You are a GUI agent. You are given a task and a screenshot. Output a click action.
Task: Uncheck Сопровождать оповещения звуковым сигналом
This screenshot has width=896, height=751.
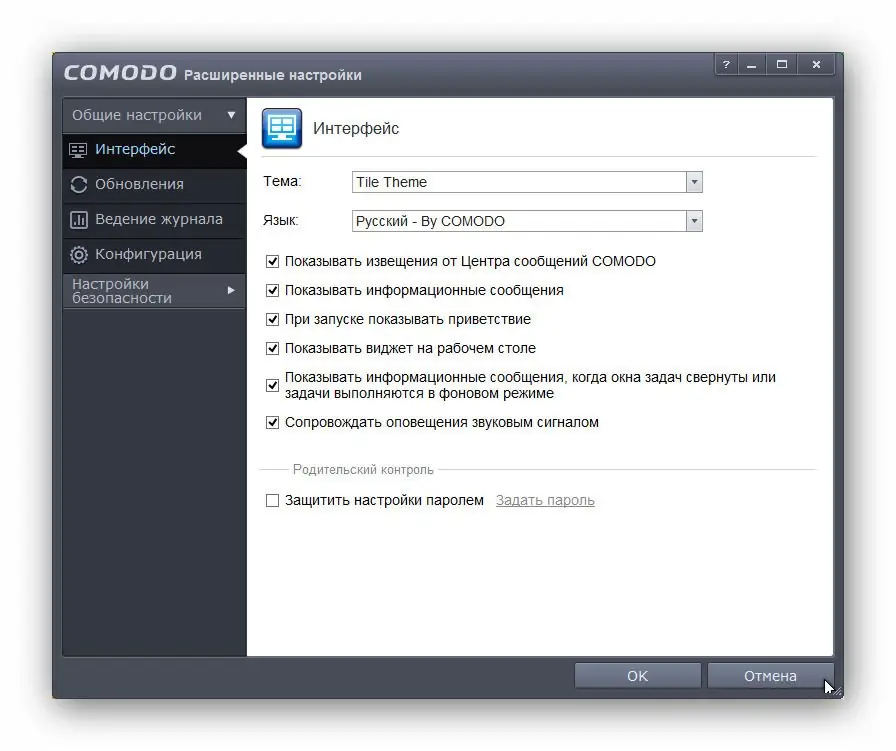(272, 422)
